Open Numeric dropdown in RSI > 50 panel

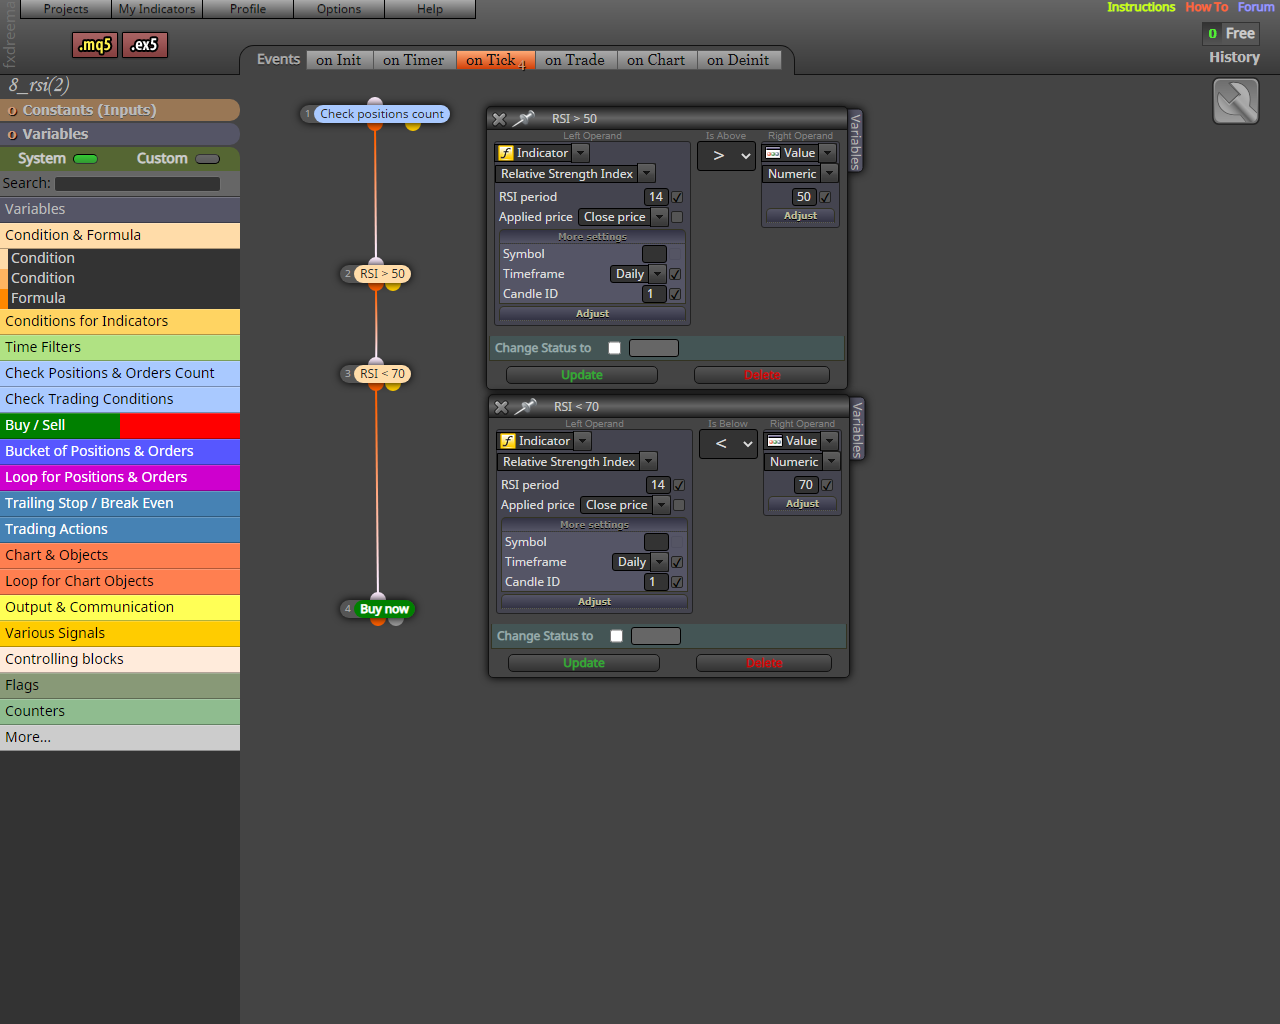(829, 174)
